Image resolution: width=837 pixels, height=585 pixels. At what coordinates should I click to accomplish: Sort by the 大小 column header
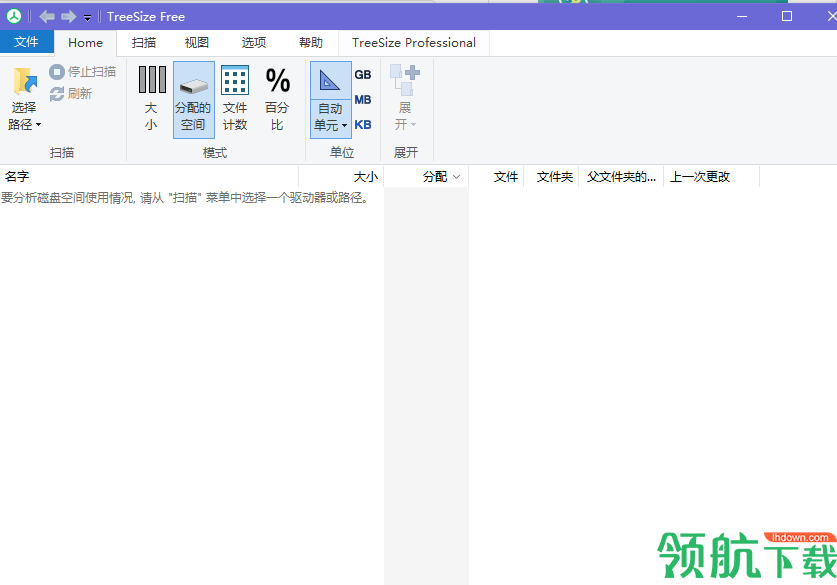341,177
